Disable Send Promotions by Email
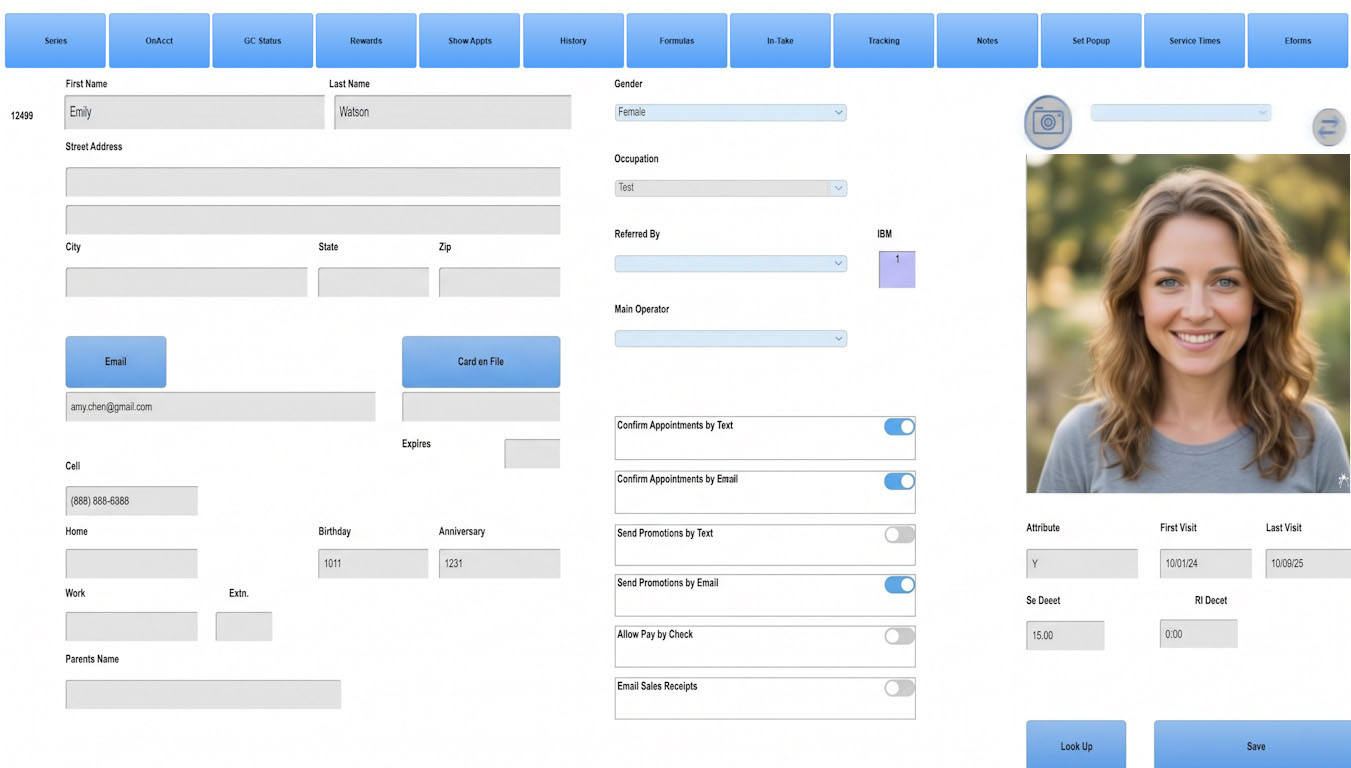 [899, 585]
